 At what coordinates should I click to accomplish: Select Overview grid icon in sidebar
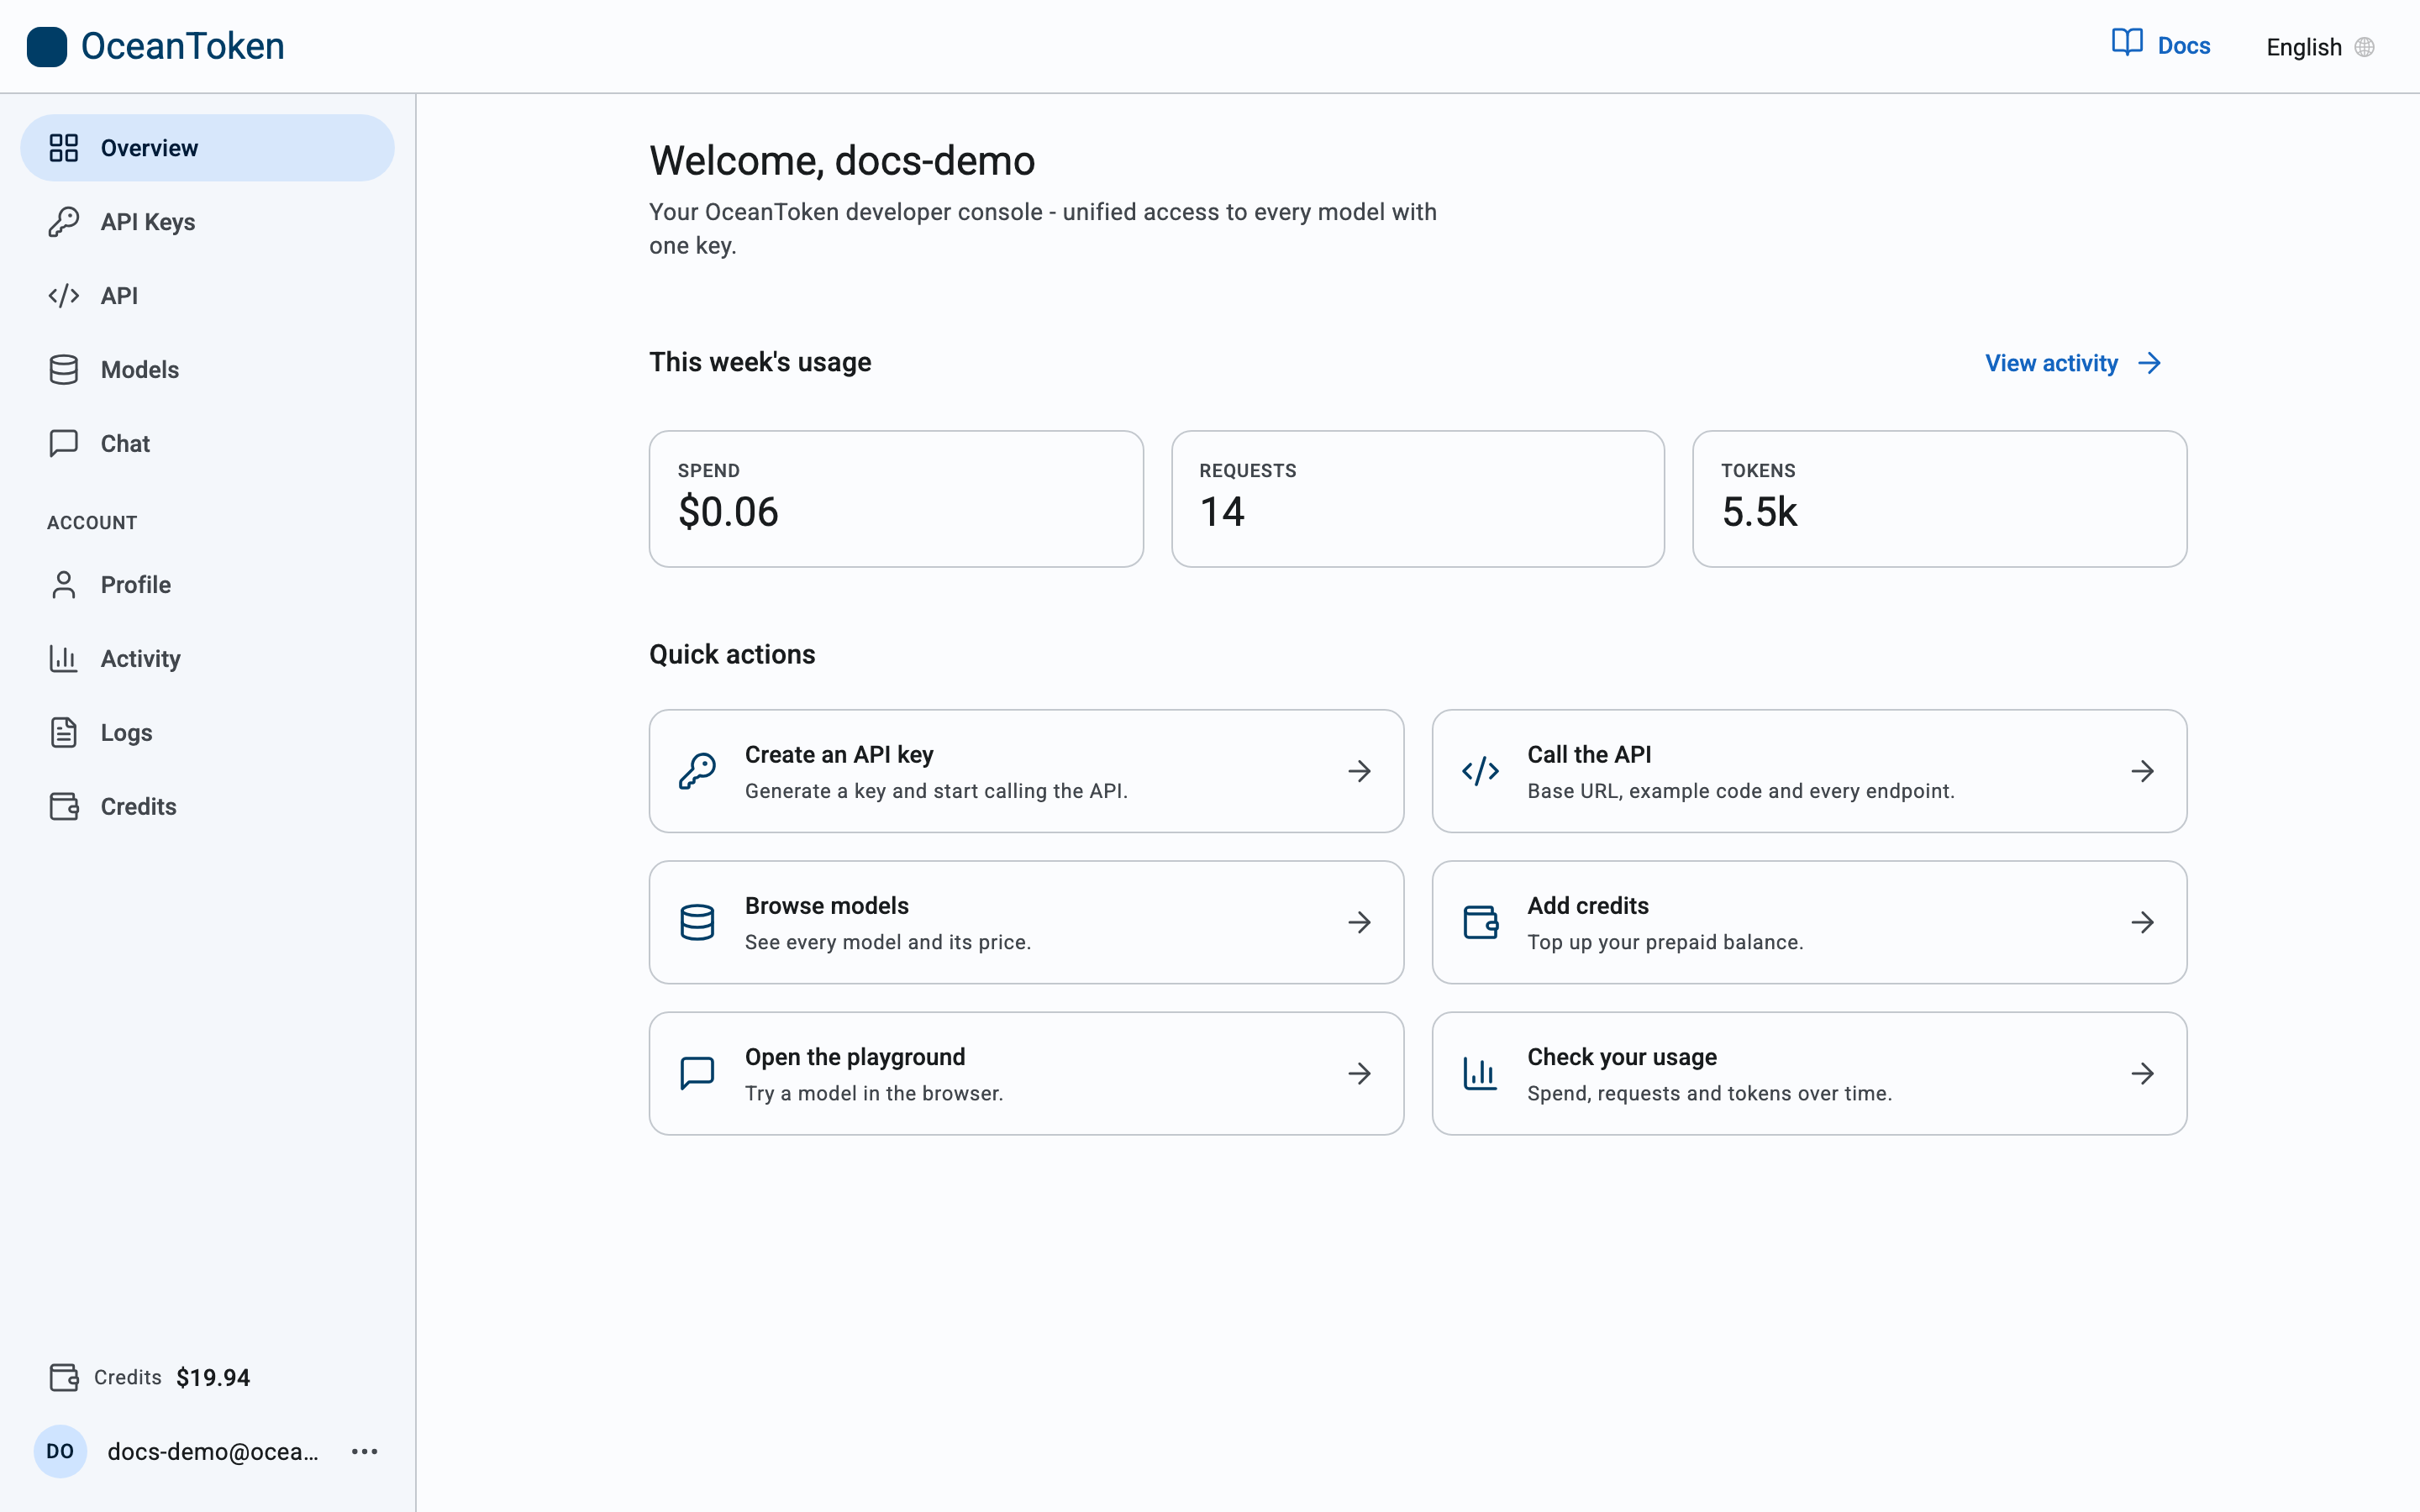click(x=64, y=148)
